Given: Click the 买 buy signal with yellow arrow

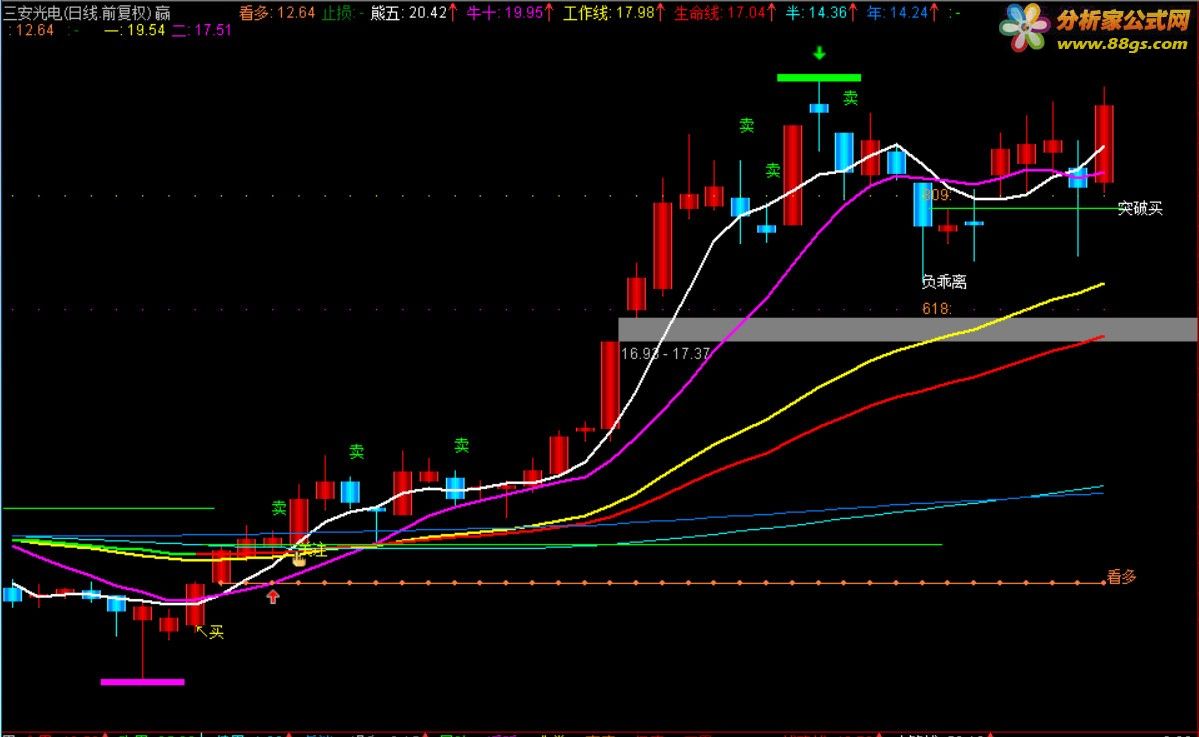Looking at the screenshot, I should point(210,631).
